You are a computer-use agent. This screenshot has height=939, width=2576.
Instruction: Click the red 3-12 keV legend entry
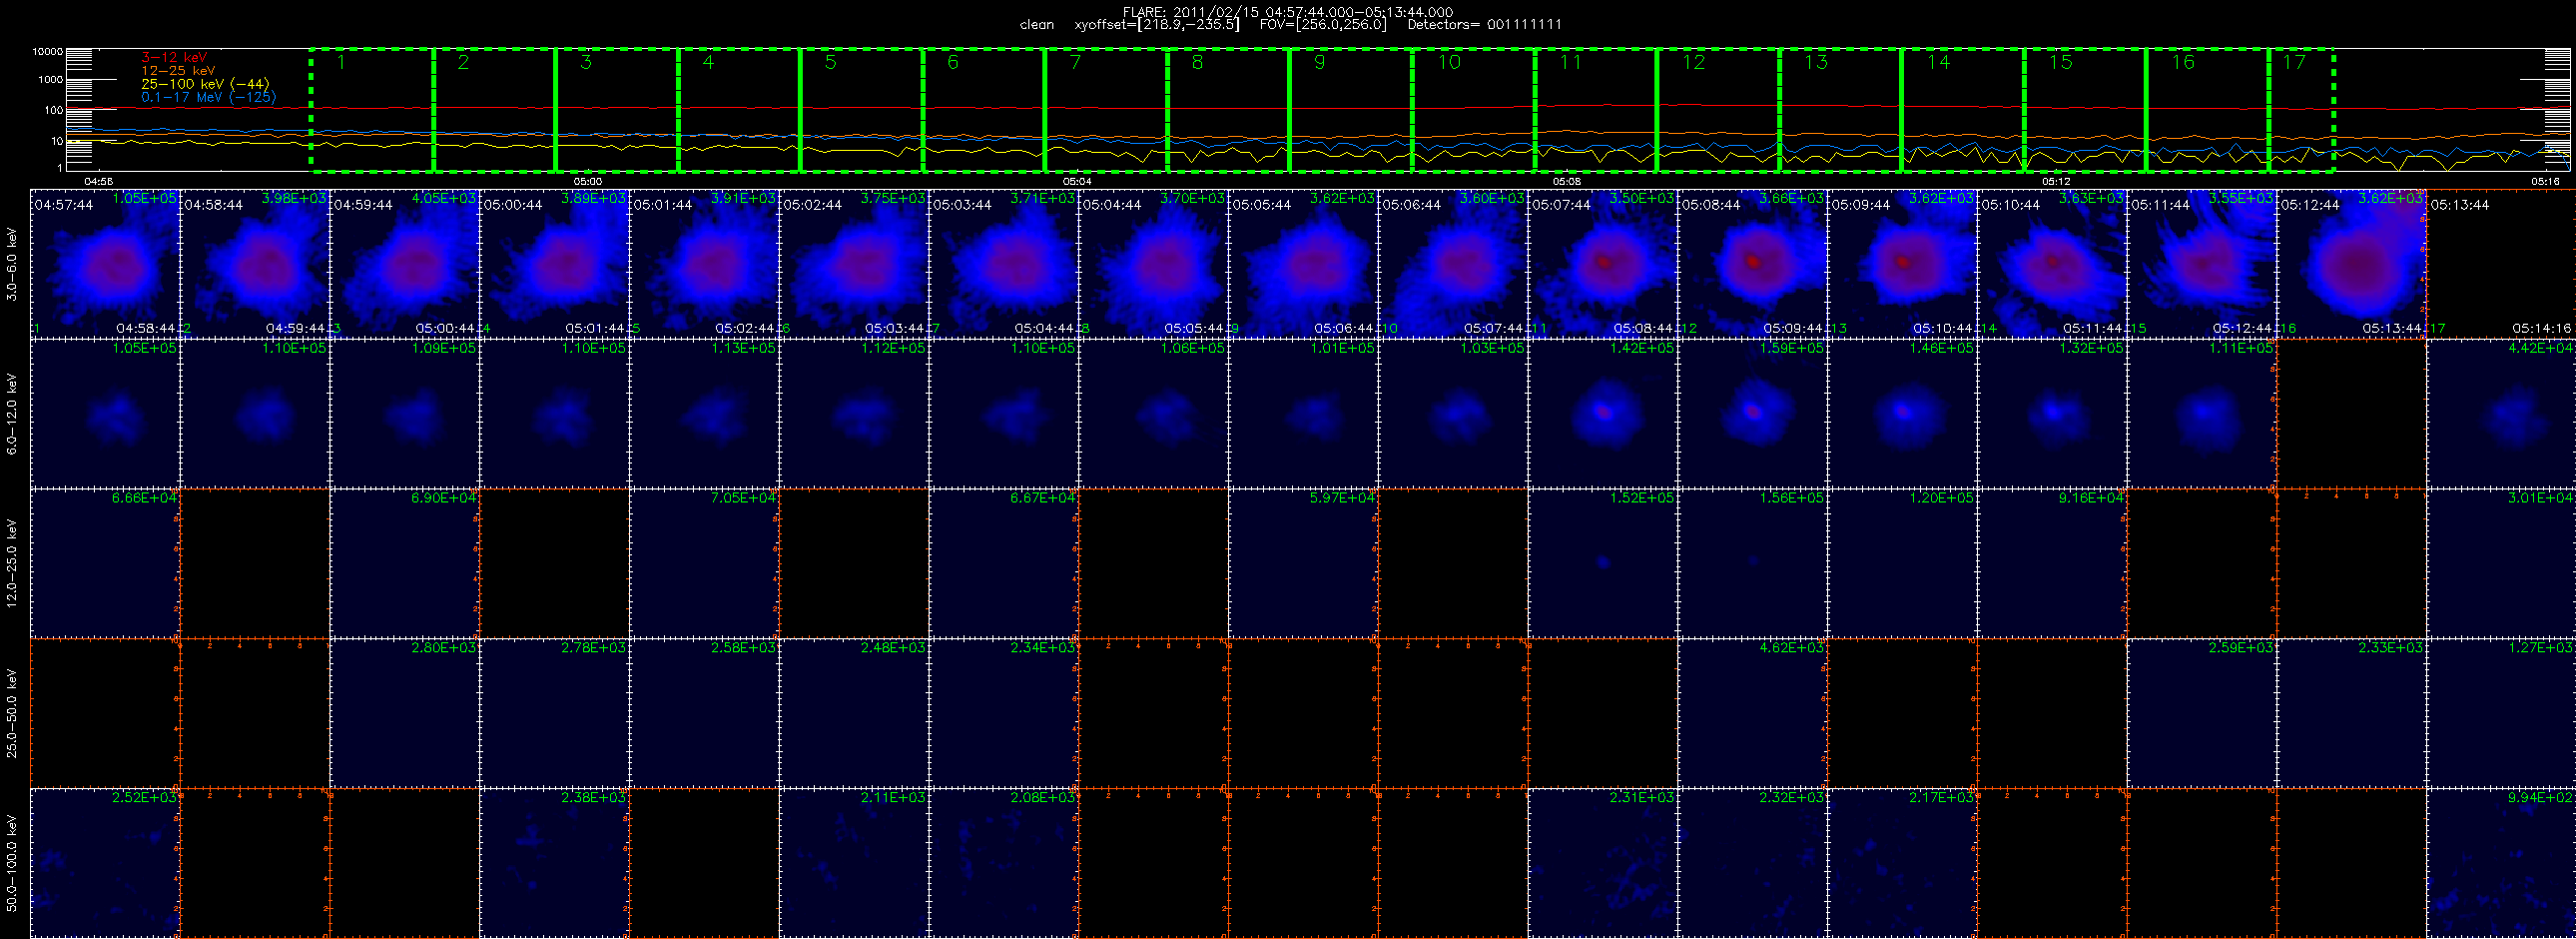click(x=174, y=58)
